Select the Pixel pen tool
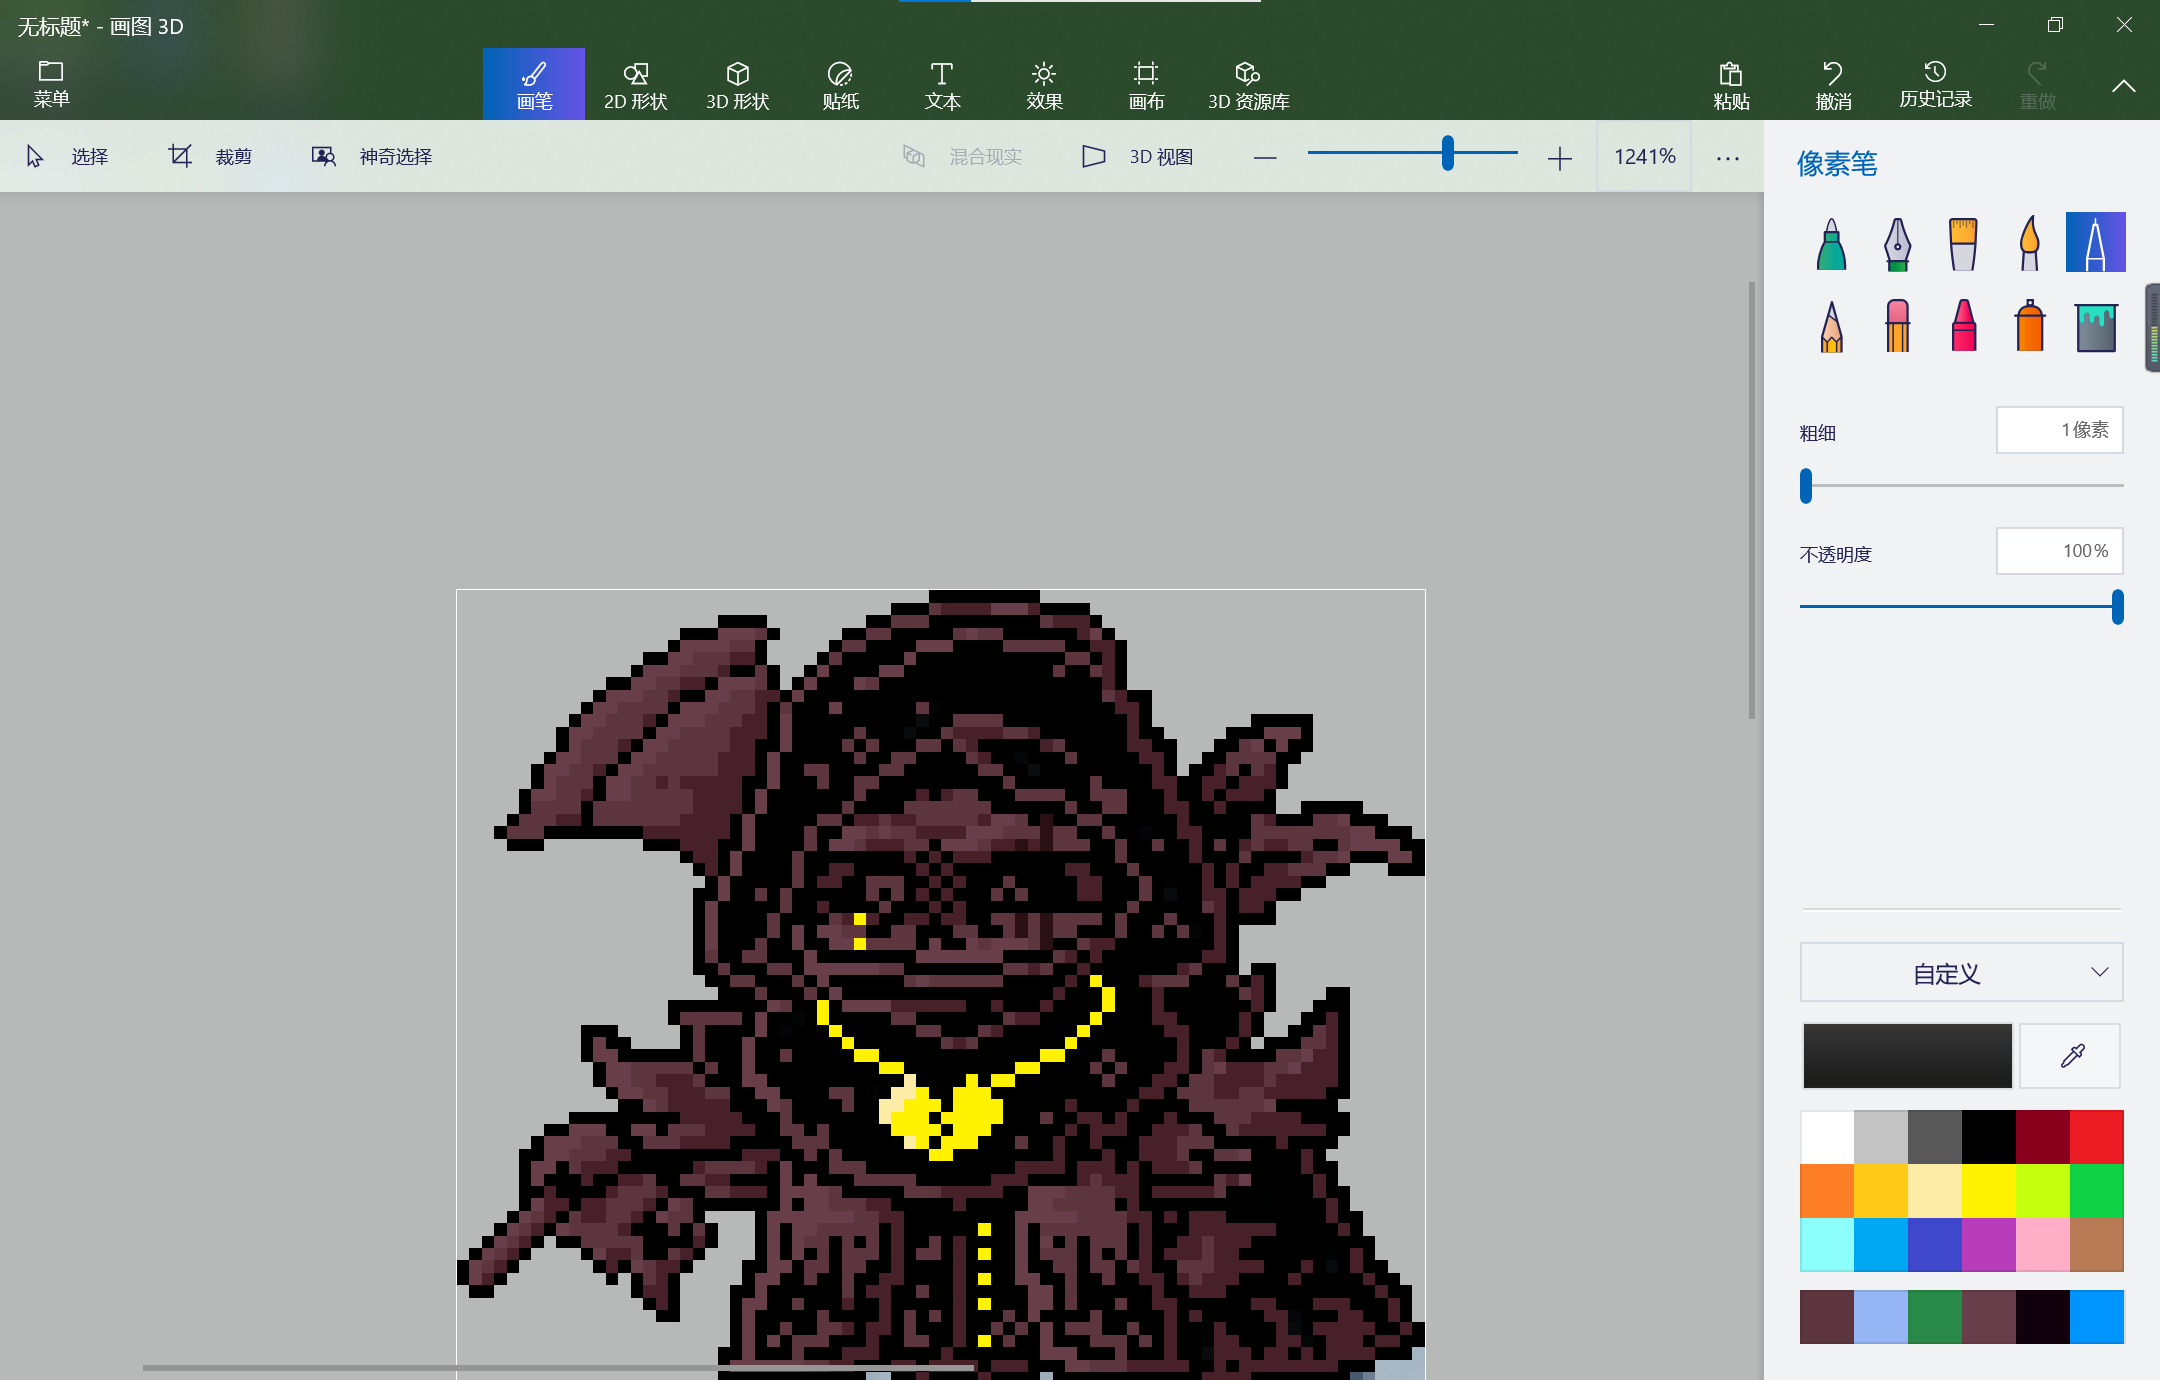The image size is (2160, 1380). (2096, 242)
